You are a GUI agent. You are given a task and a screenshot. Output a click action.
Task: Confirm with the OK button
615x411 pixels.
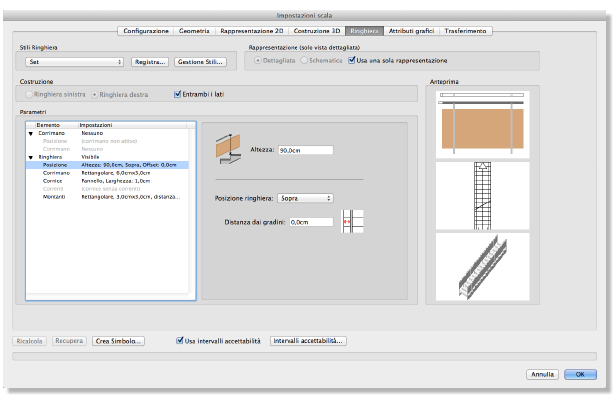click(580, 375)
